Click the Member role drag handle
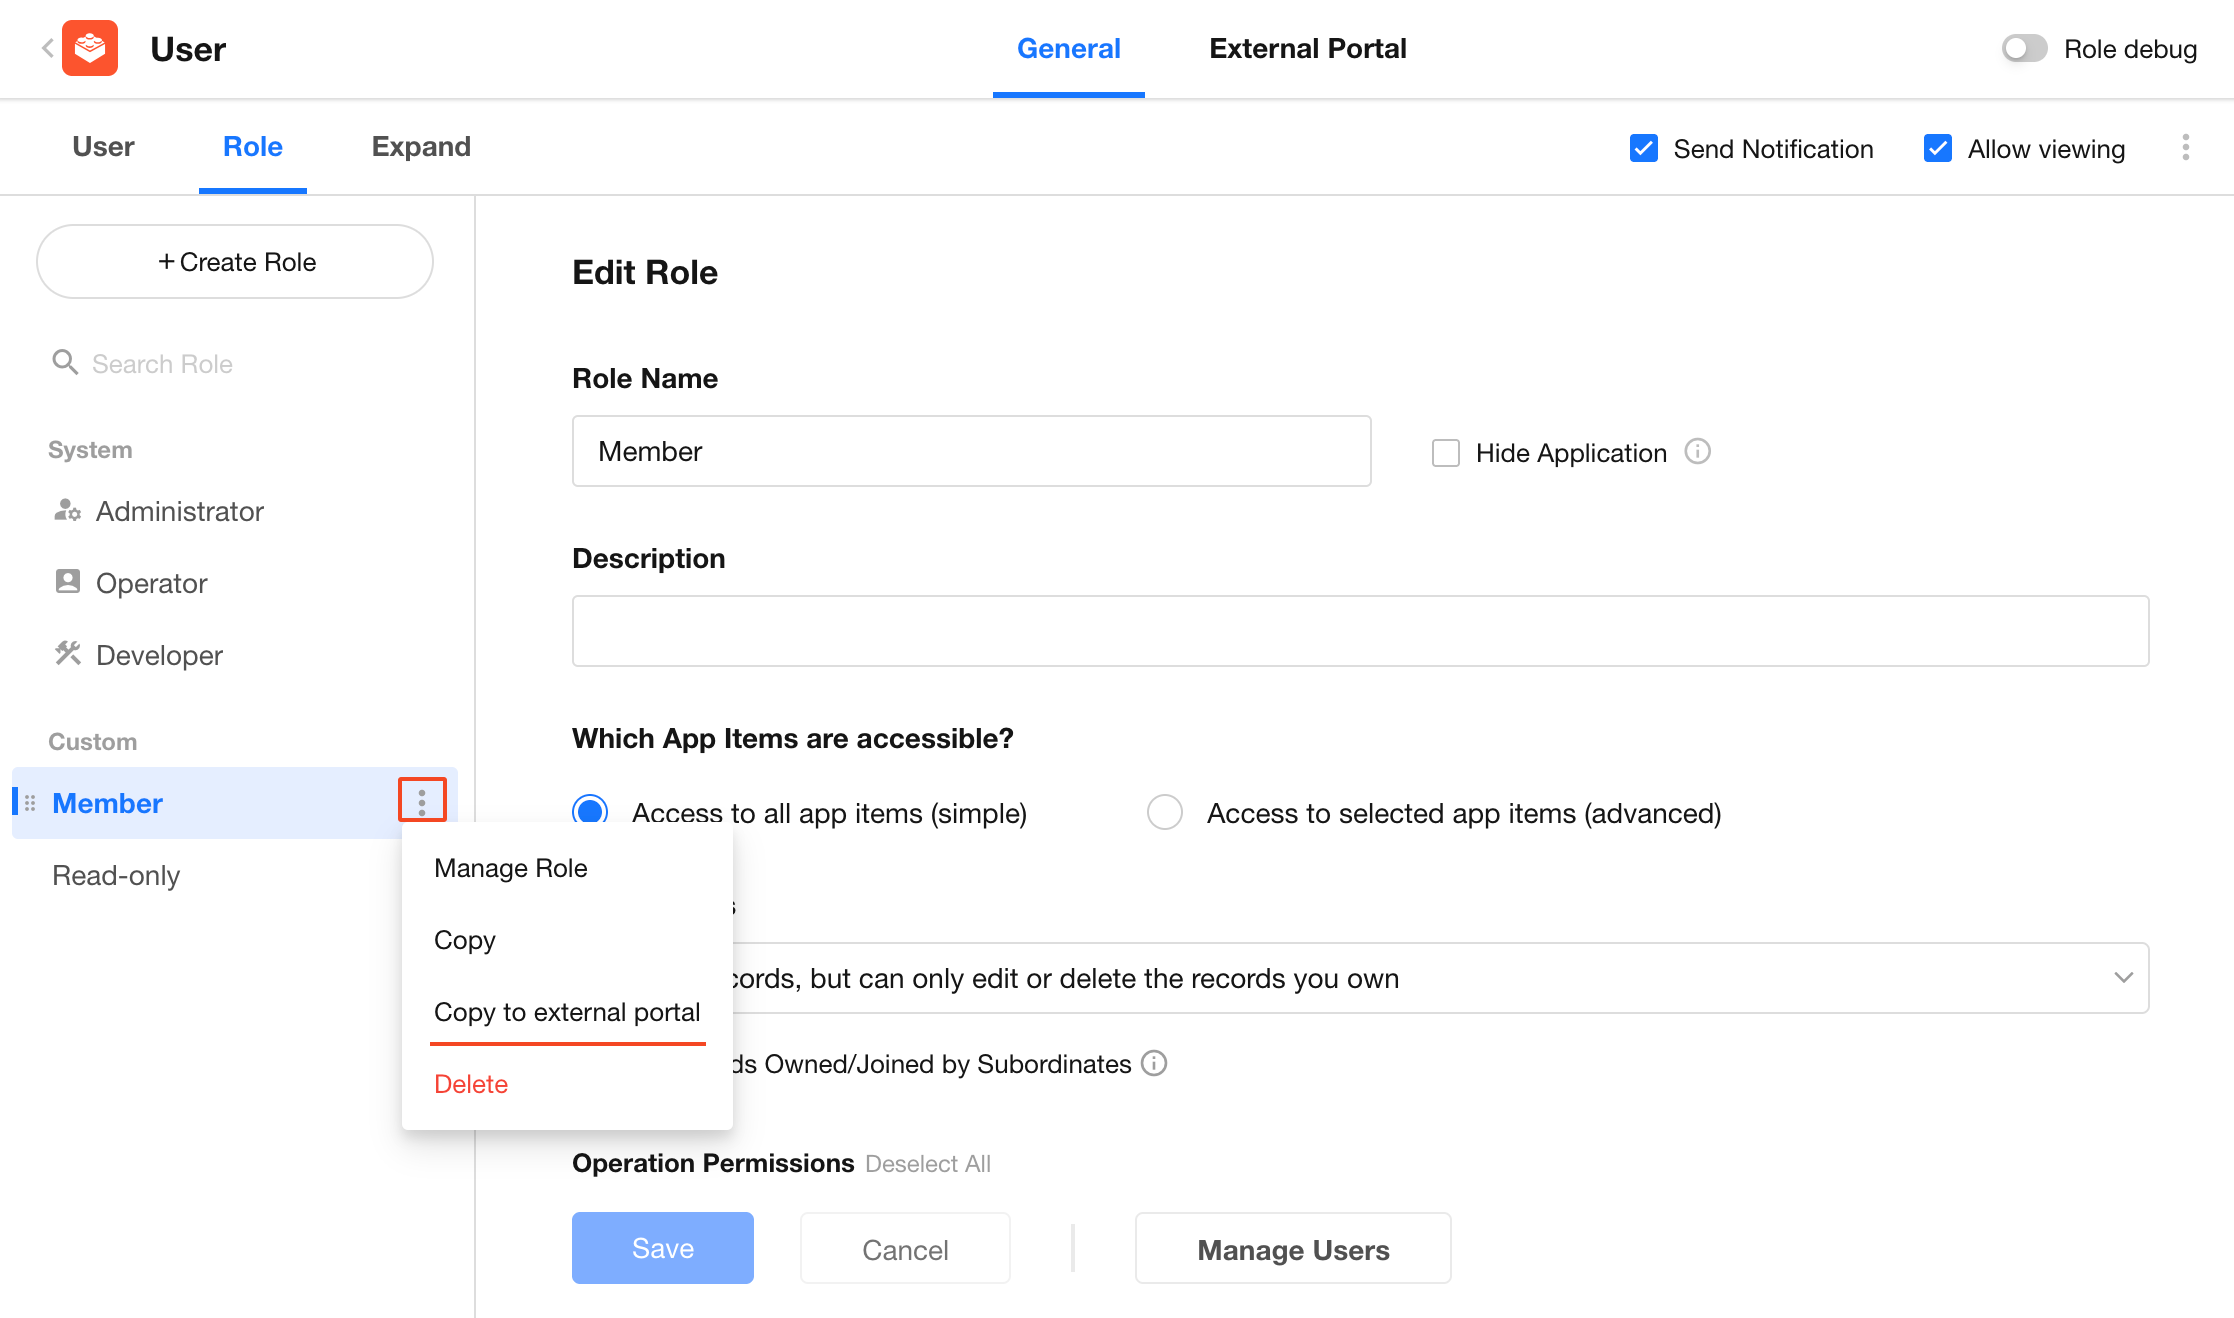This screenshot has height=1318, width=2234. [30, 803]
